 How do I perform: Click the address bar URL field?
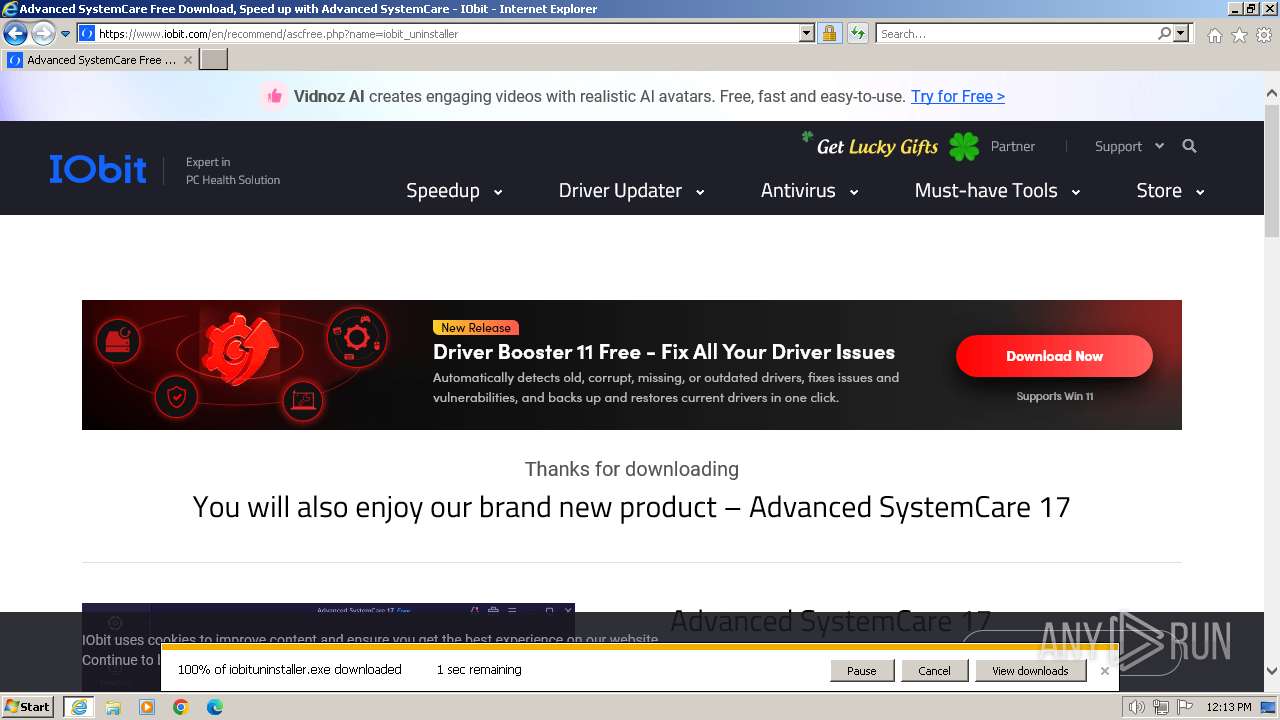tap(447, 33)
